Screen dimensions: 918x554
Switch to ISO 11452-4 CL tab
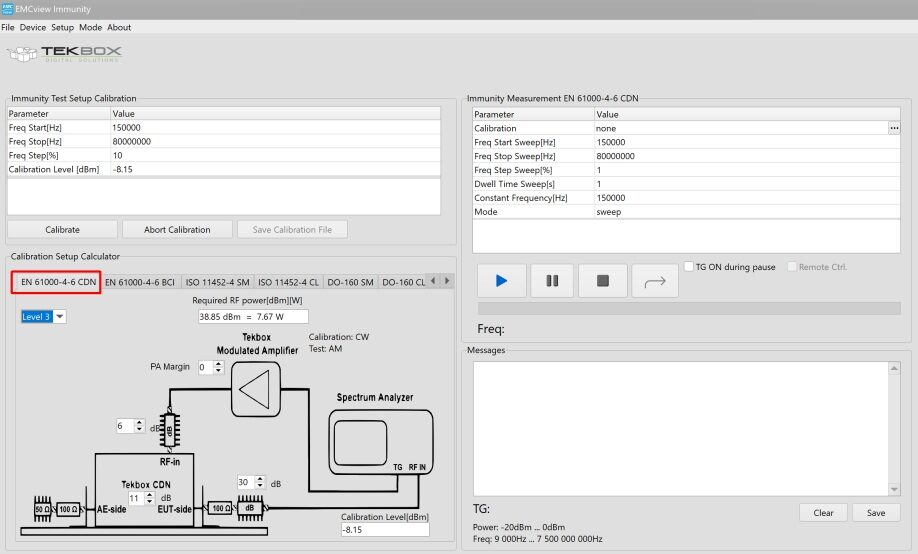[288, 282]
